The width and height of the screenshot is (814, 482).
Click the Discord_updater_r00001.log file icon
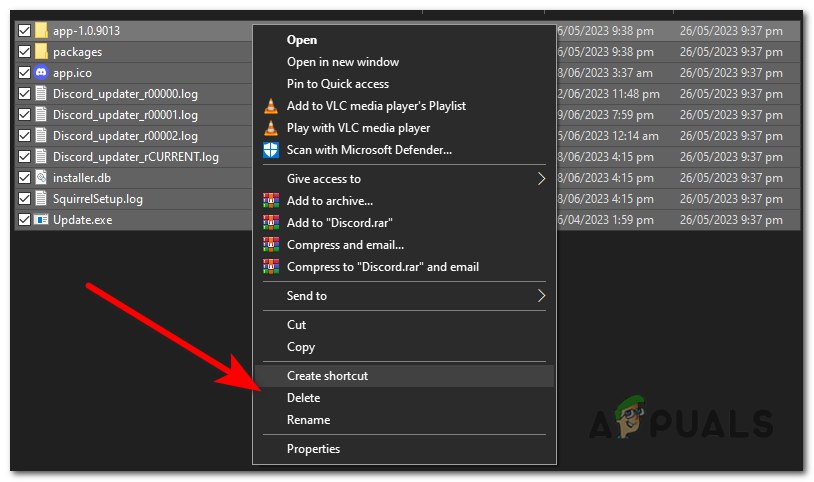point(41,114)
